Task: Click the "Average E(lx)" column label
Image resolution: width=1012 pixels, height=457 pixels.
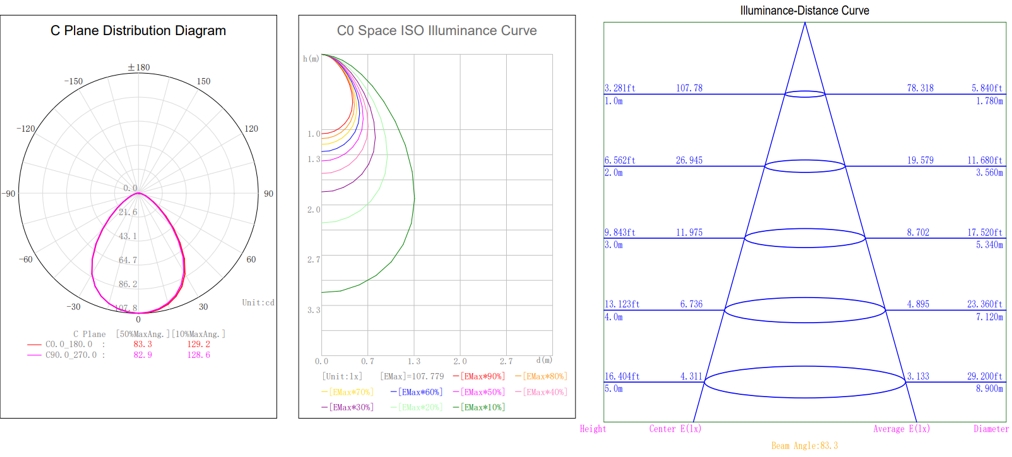Action: (x=902, y=428)
